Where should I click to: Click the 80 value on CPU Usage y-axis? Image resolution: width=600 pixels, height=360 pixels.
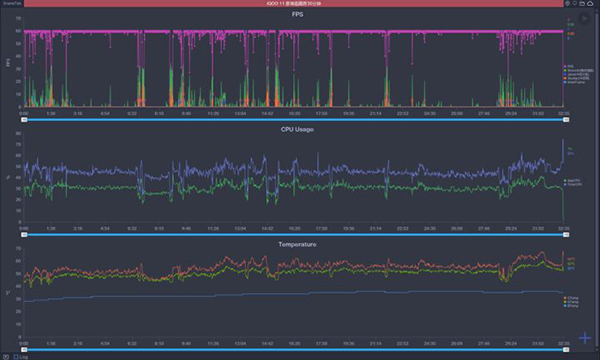[18, 134]
